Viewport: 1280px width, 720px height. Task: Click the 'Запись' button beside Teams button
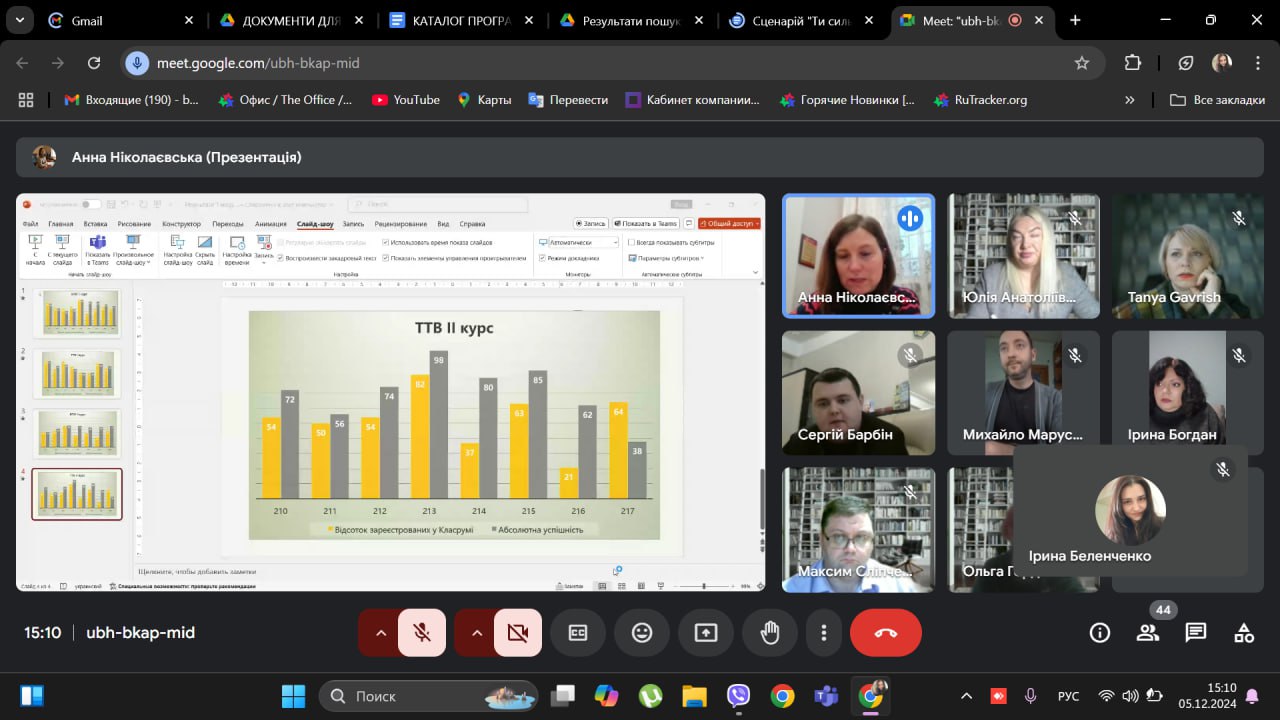click(591, 223)
